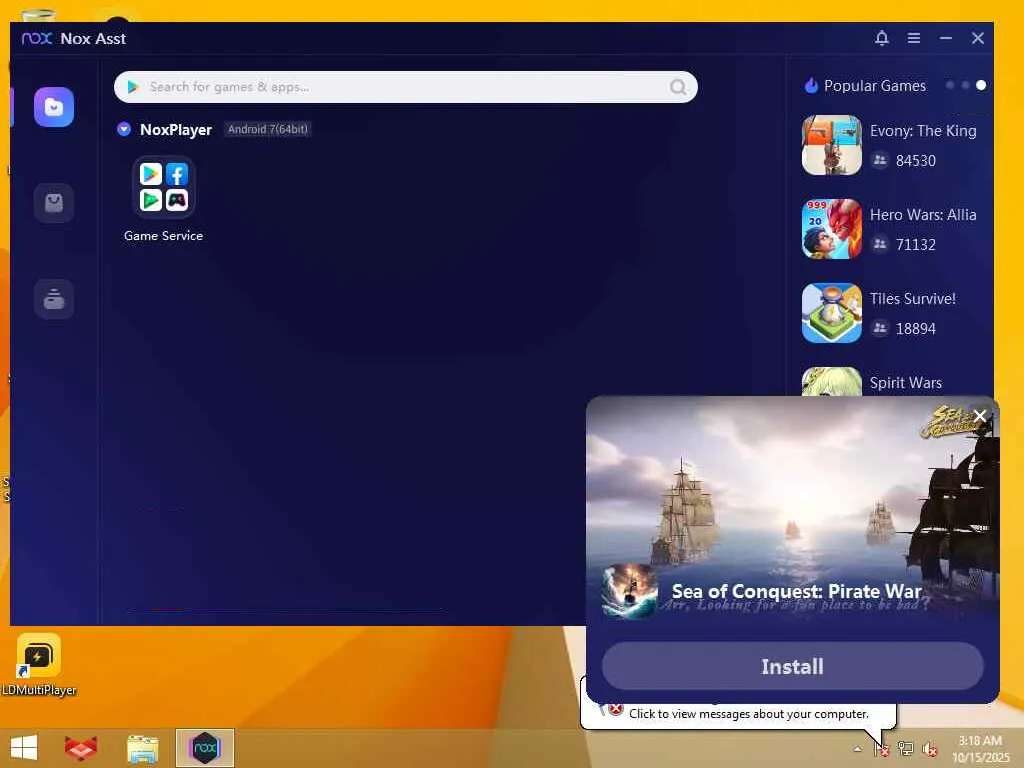1024x768 pixels.
Task: Click the NoxPlayer instance name
Action: click(x=176, y=129)
